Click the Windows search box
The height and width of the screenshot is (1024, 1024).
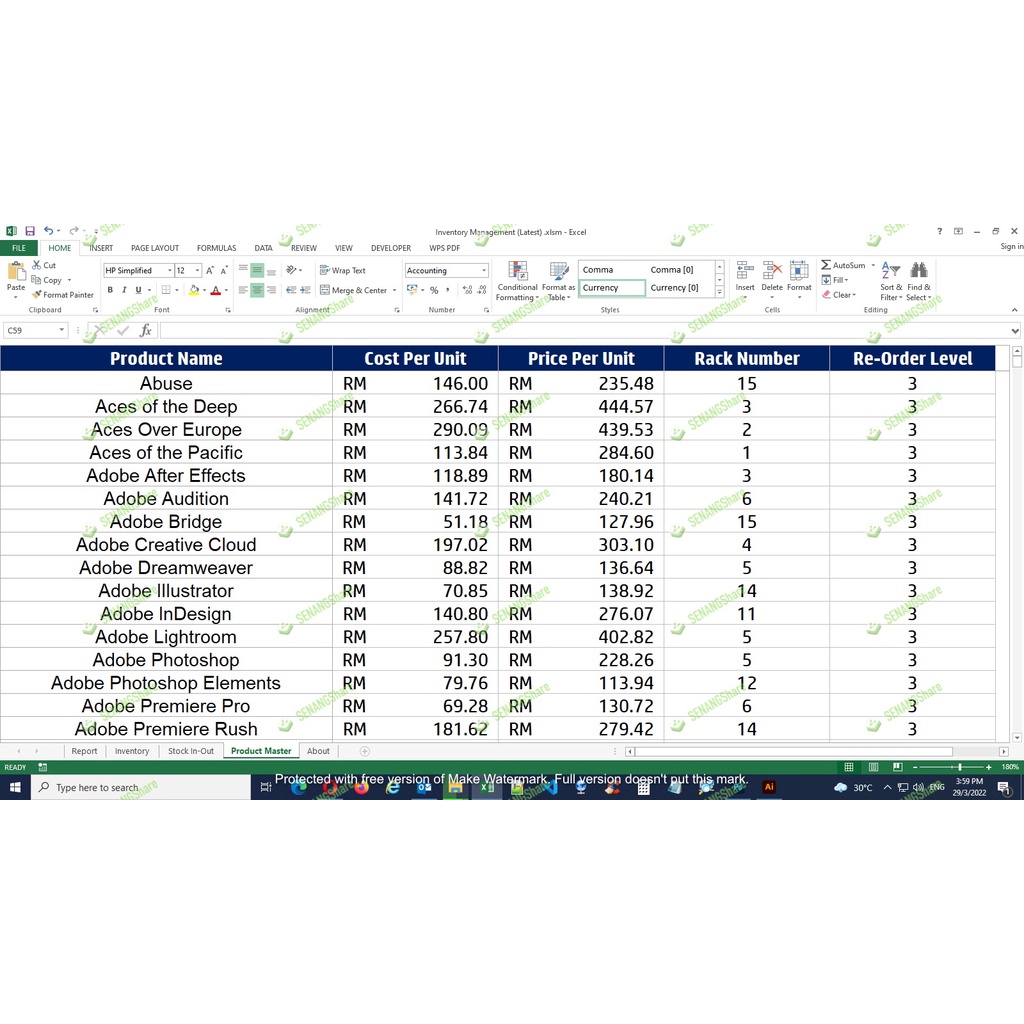pyautogui.click(x=140, y=788)
